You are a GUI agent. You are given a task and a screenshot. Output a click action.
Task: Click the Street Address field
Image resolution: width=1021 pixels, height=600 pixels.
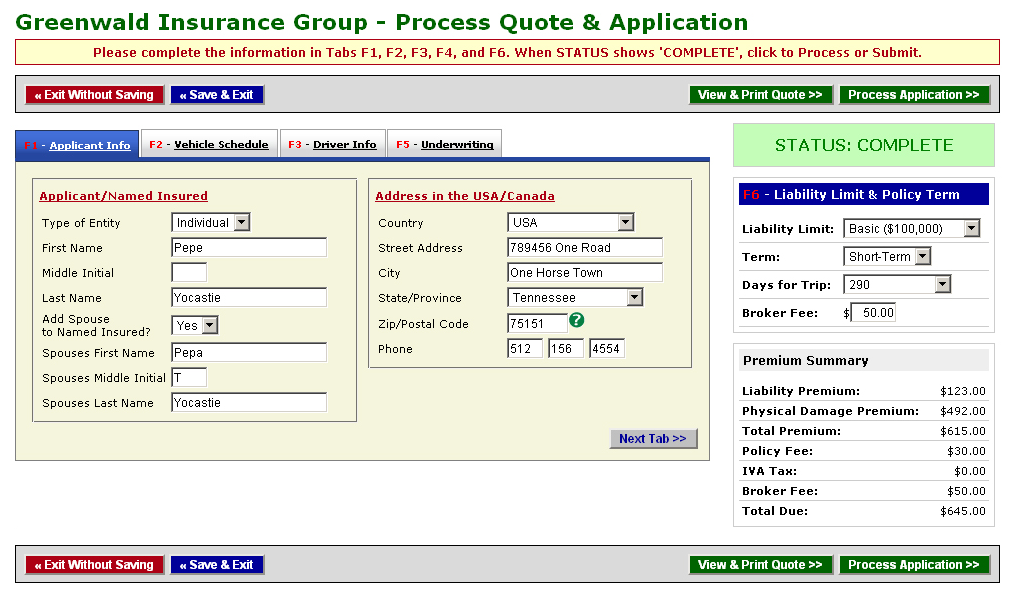(x=585, y=248)
